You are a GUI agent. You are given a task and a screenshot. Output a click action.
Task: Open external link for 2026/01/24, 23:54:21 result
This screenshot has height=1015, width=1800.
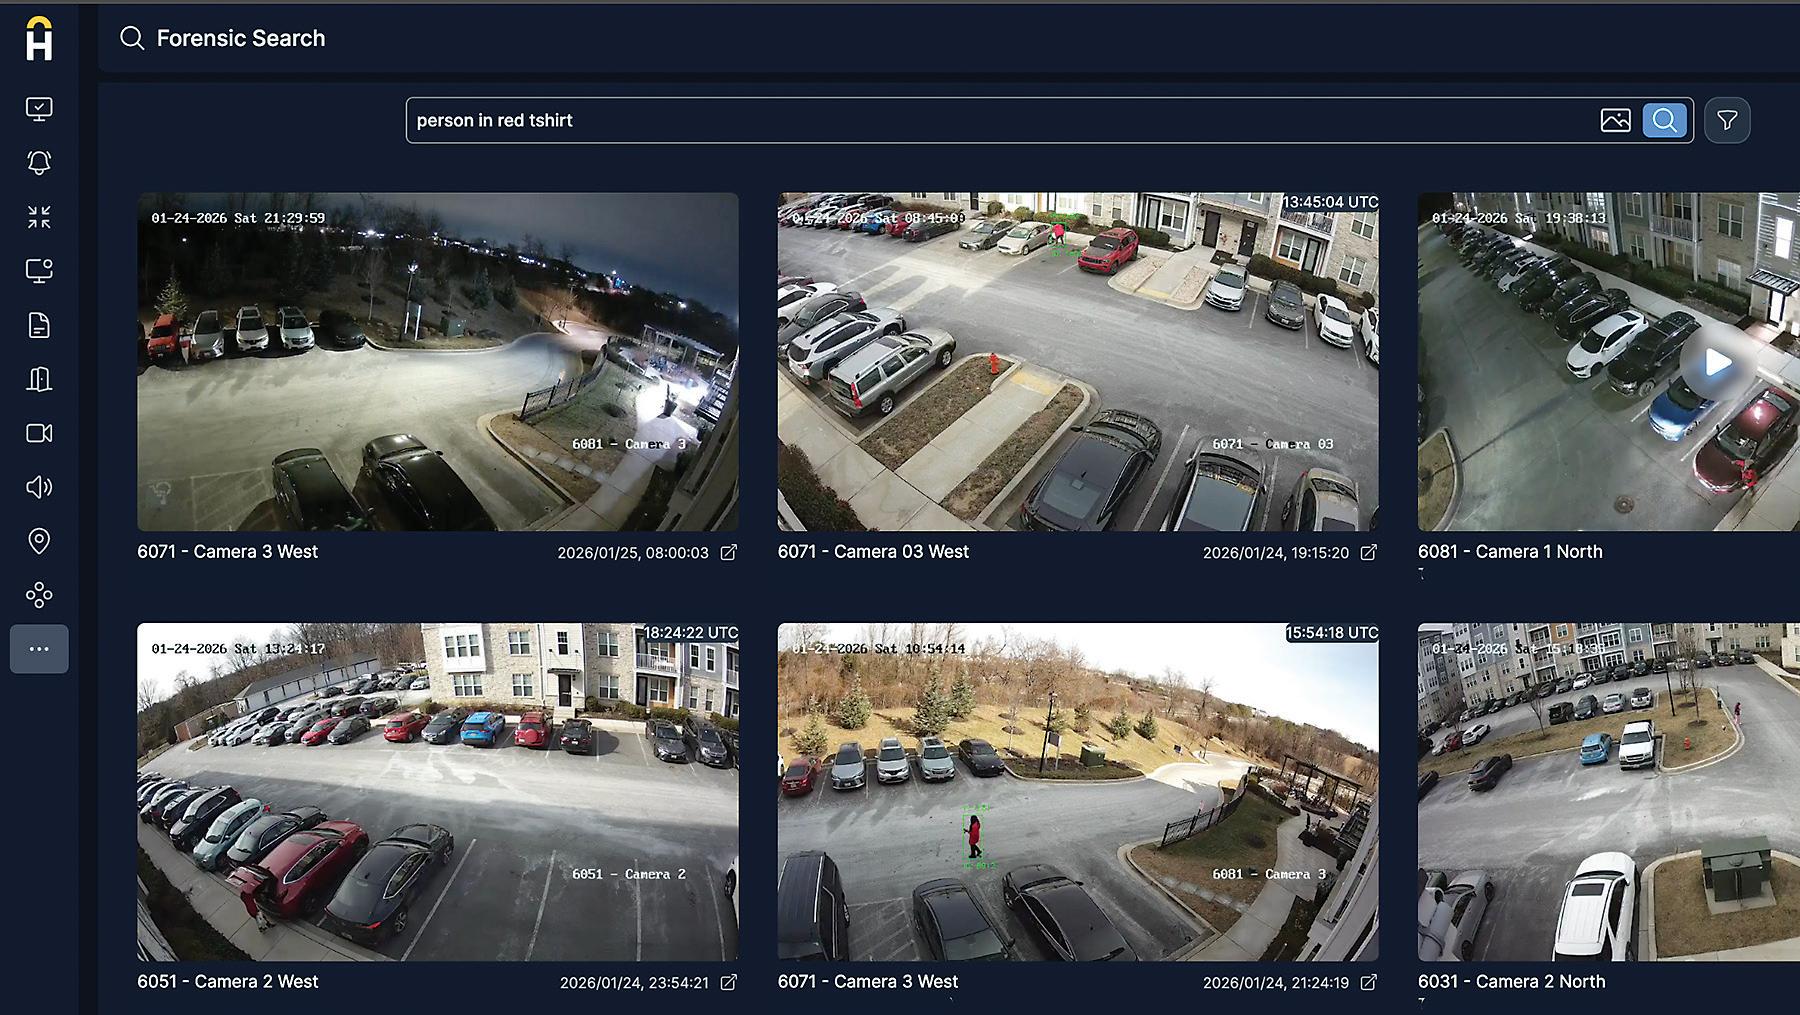729,983
